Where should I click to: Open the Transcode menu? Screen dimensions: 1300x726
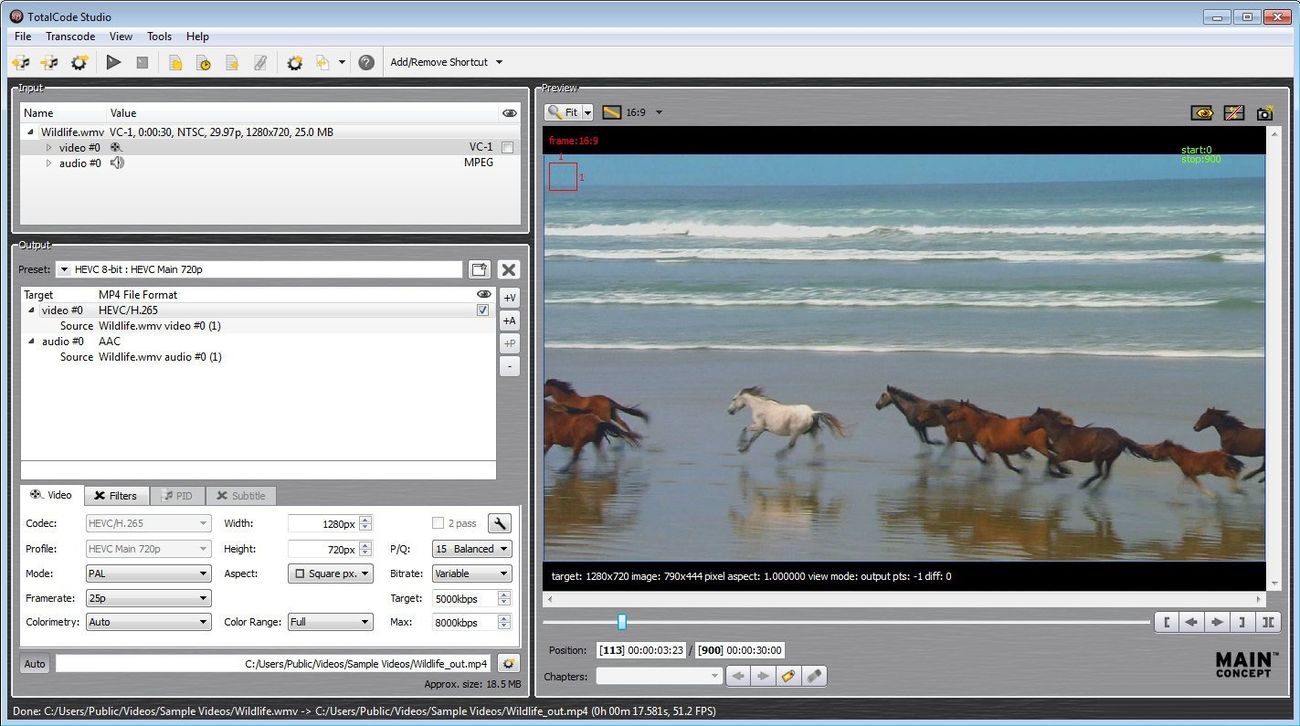(70, 36)
